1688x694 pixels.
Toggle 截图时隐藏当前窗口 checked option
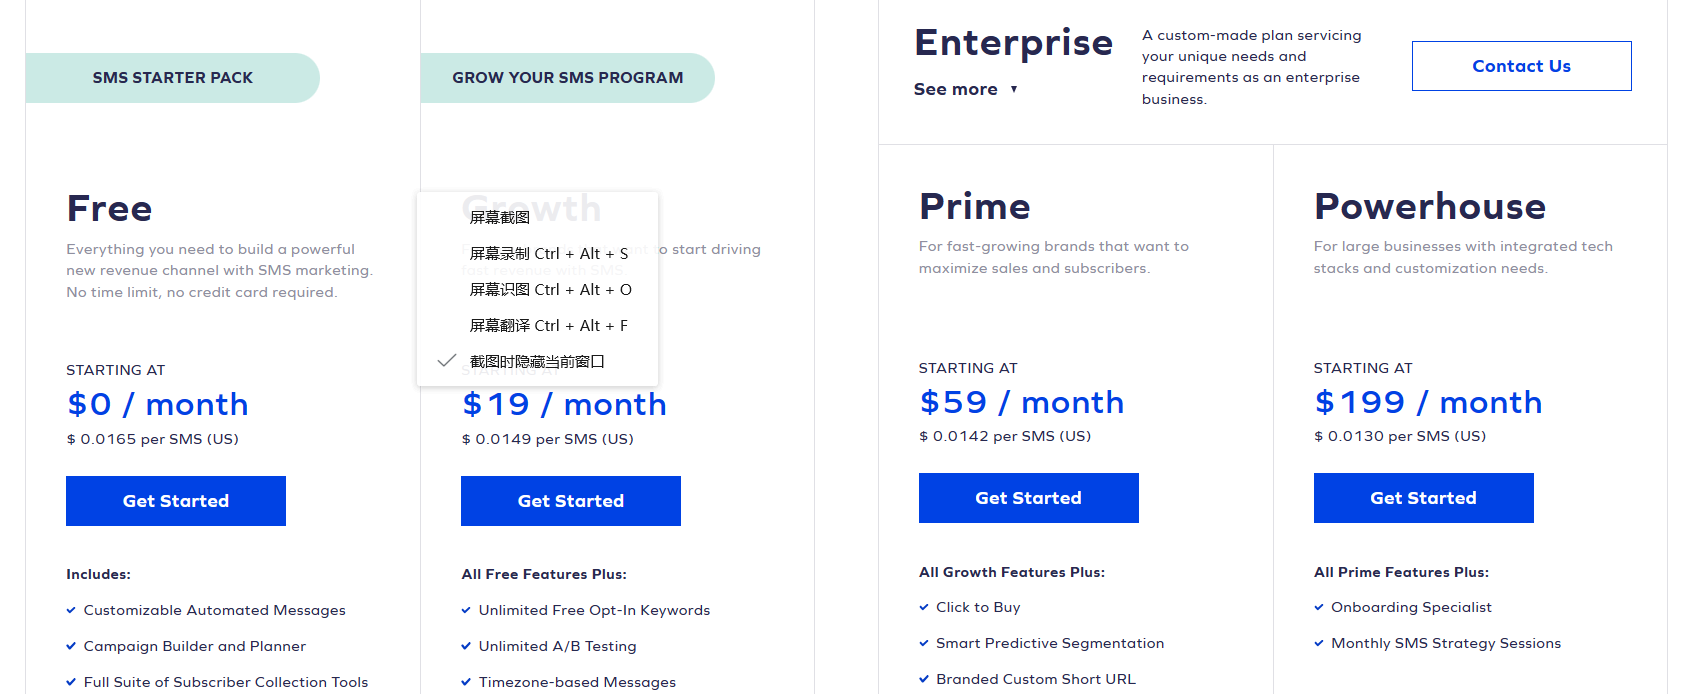tap(537, 361)
